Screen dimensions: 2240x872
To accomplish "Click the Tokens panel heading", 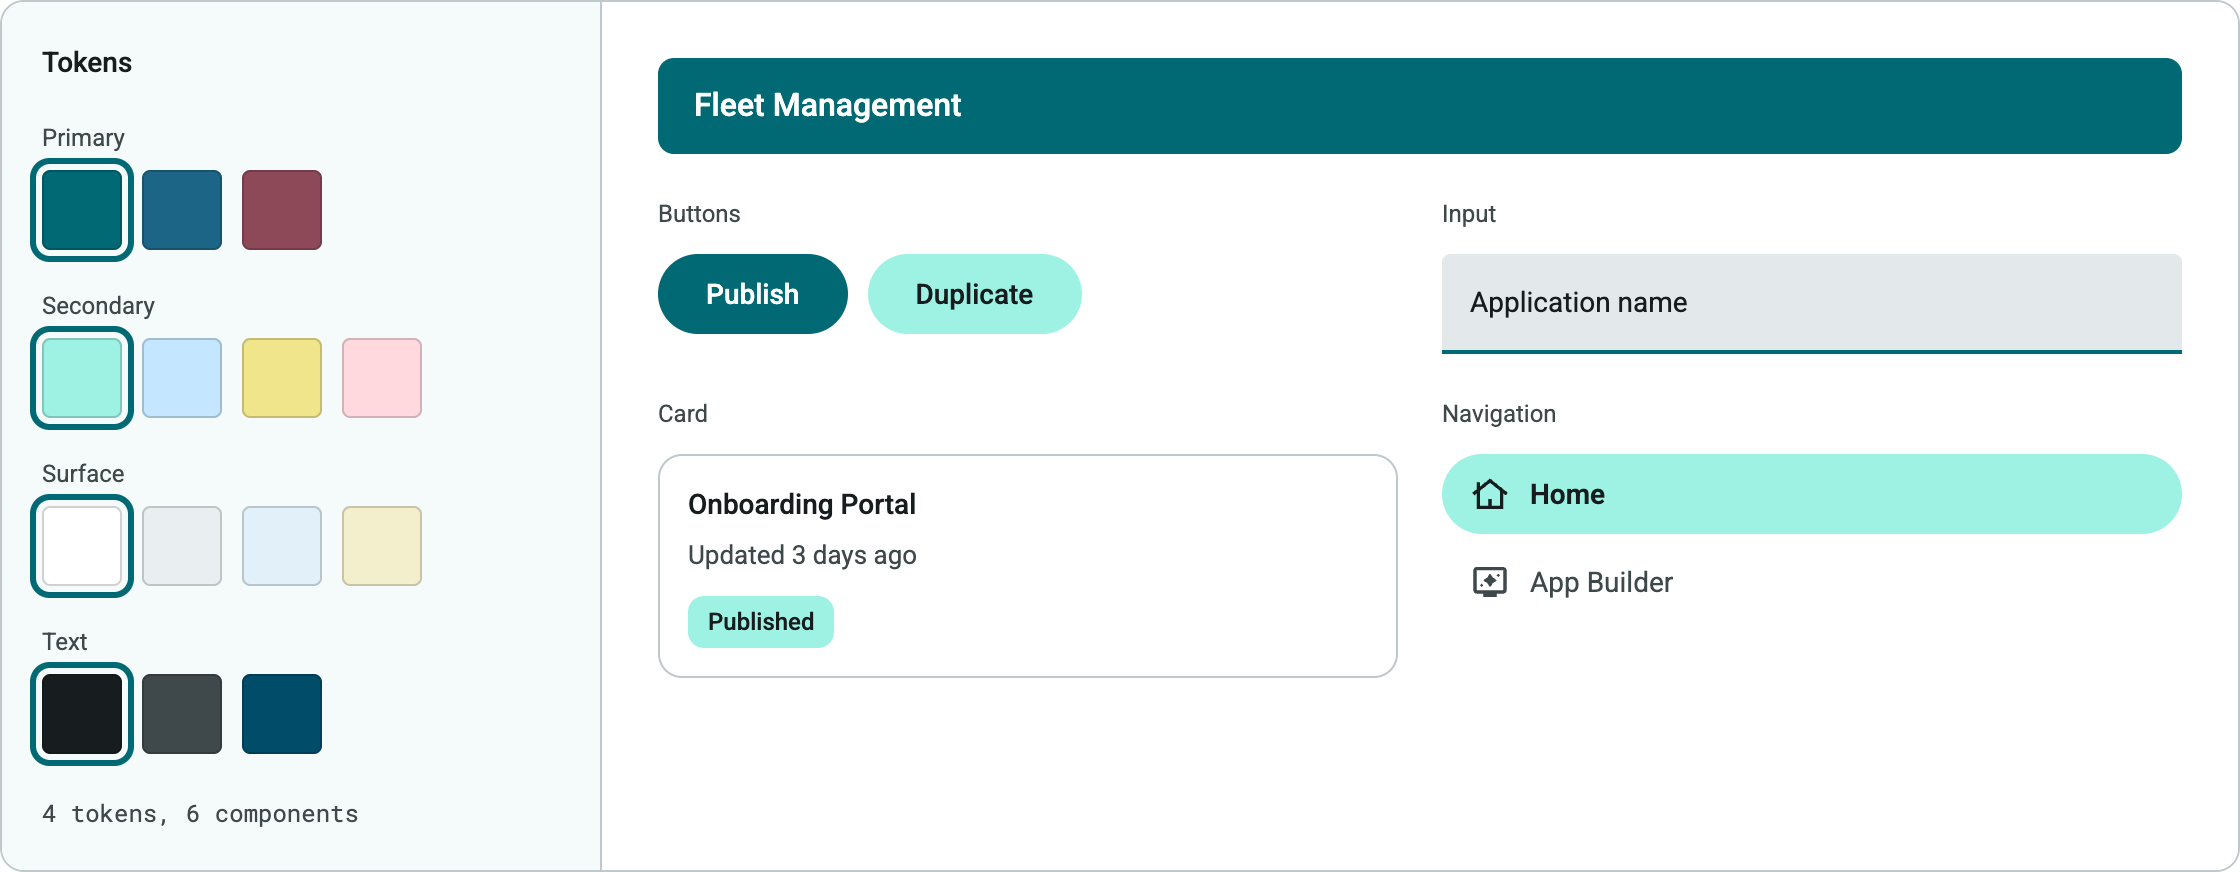I will click(x=87, y=62).
